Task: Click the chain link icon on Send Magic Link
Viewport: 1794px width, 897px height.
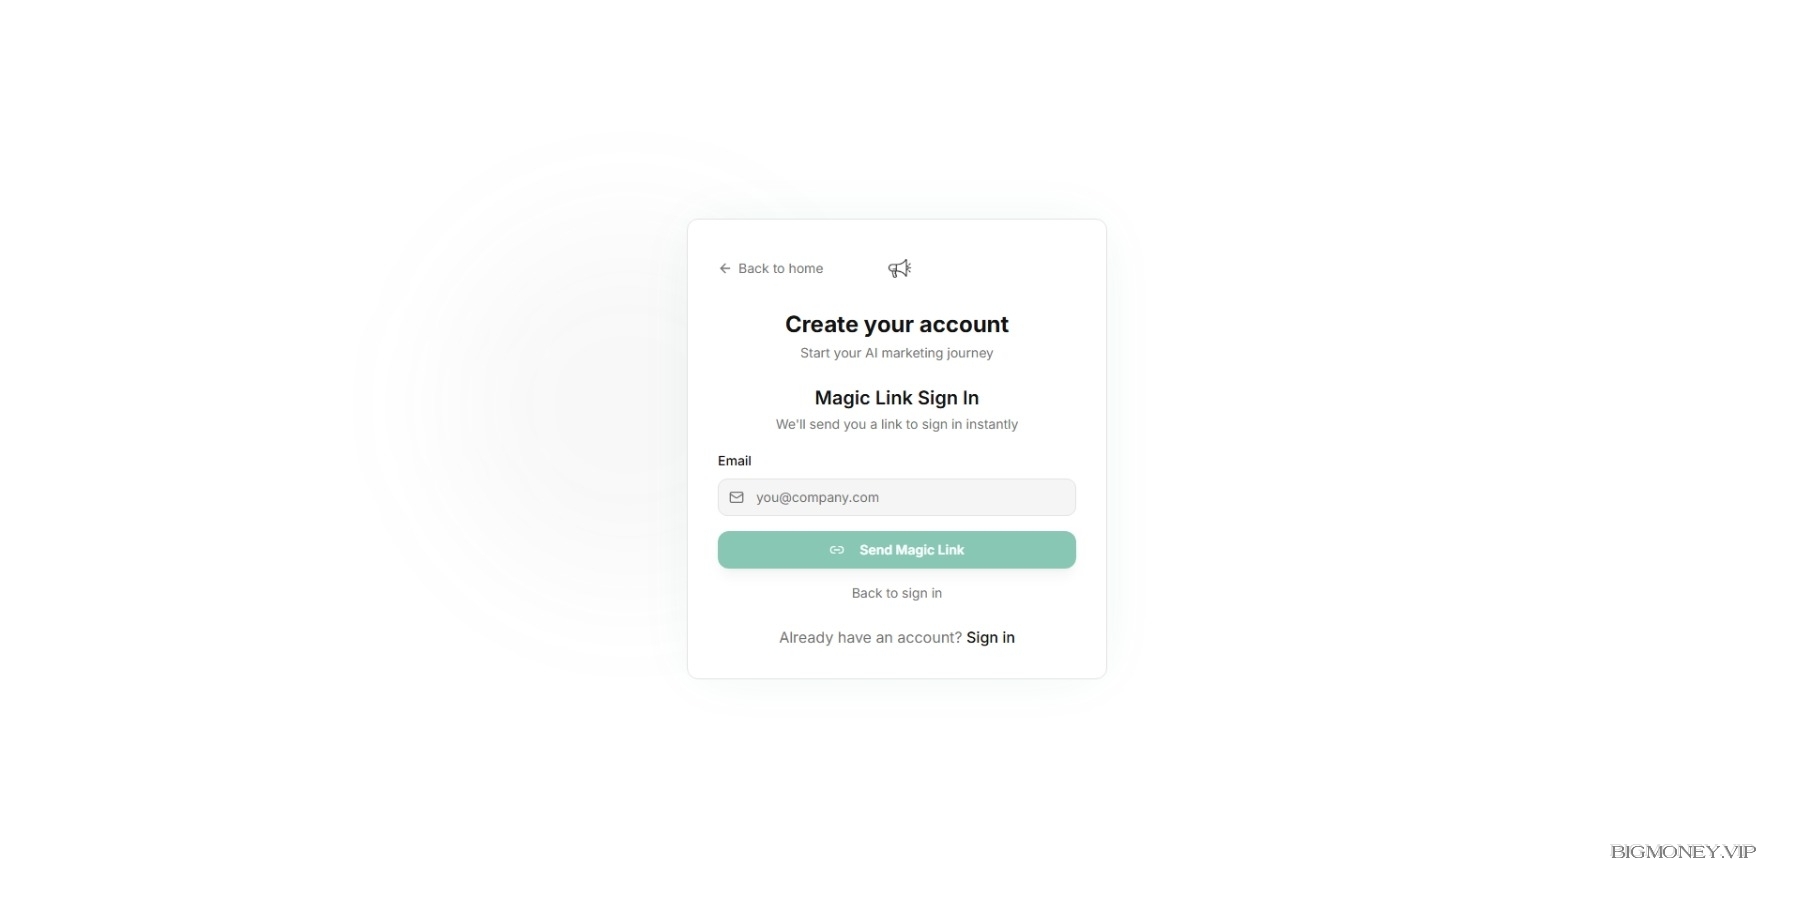Action: [x=837, y=550]
